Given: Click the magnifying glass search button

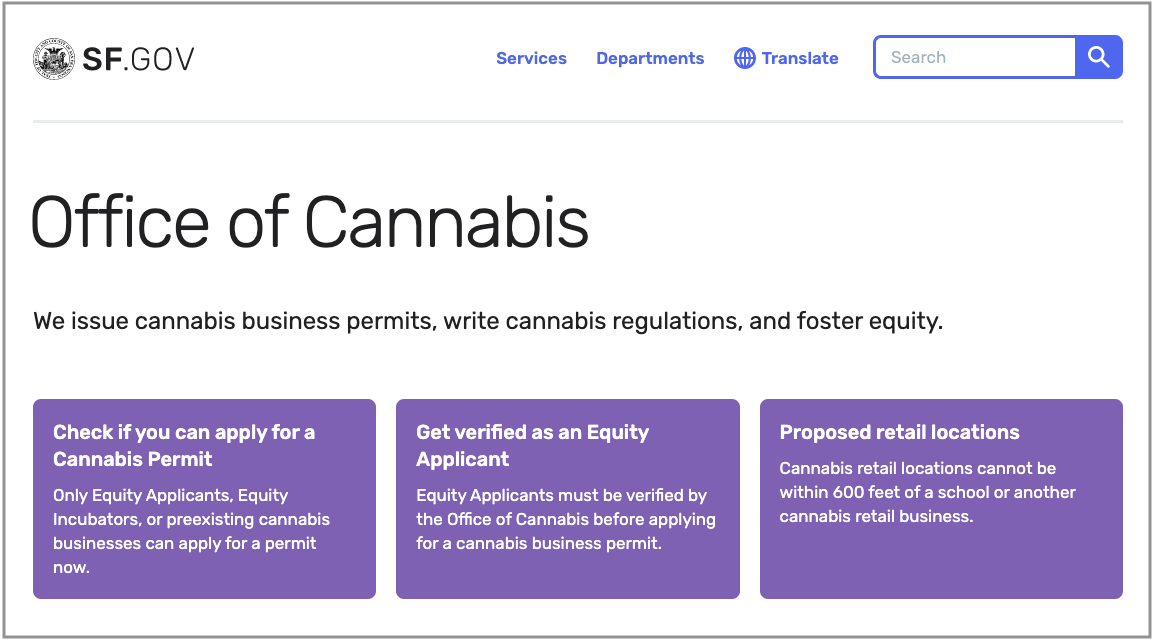Looking at the screenshot, I should (x=1099, y=57).
